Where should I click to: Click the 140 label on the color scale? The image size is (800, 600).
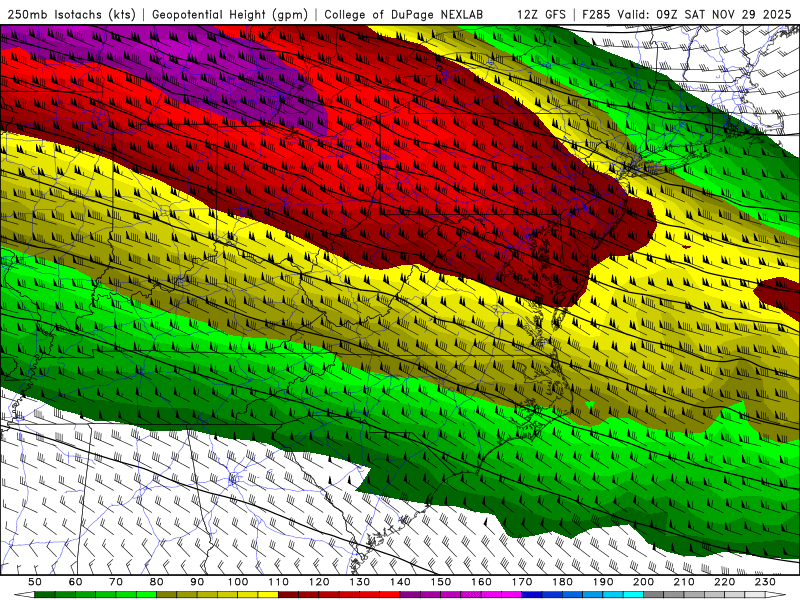400,582
